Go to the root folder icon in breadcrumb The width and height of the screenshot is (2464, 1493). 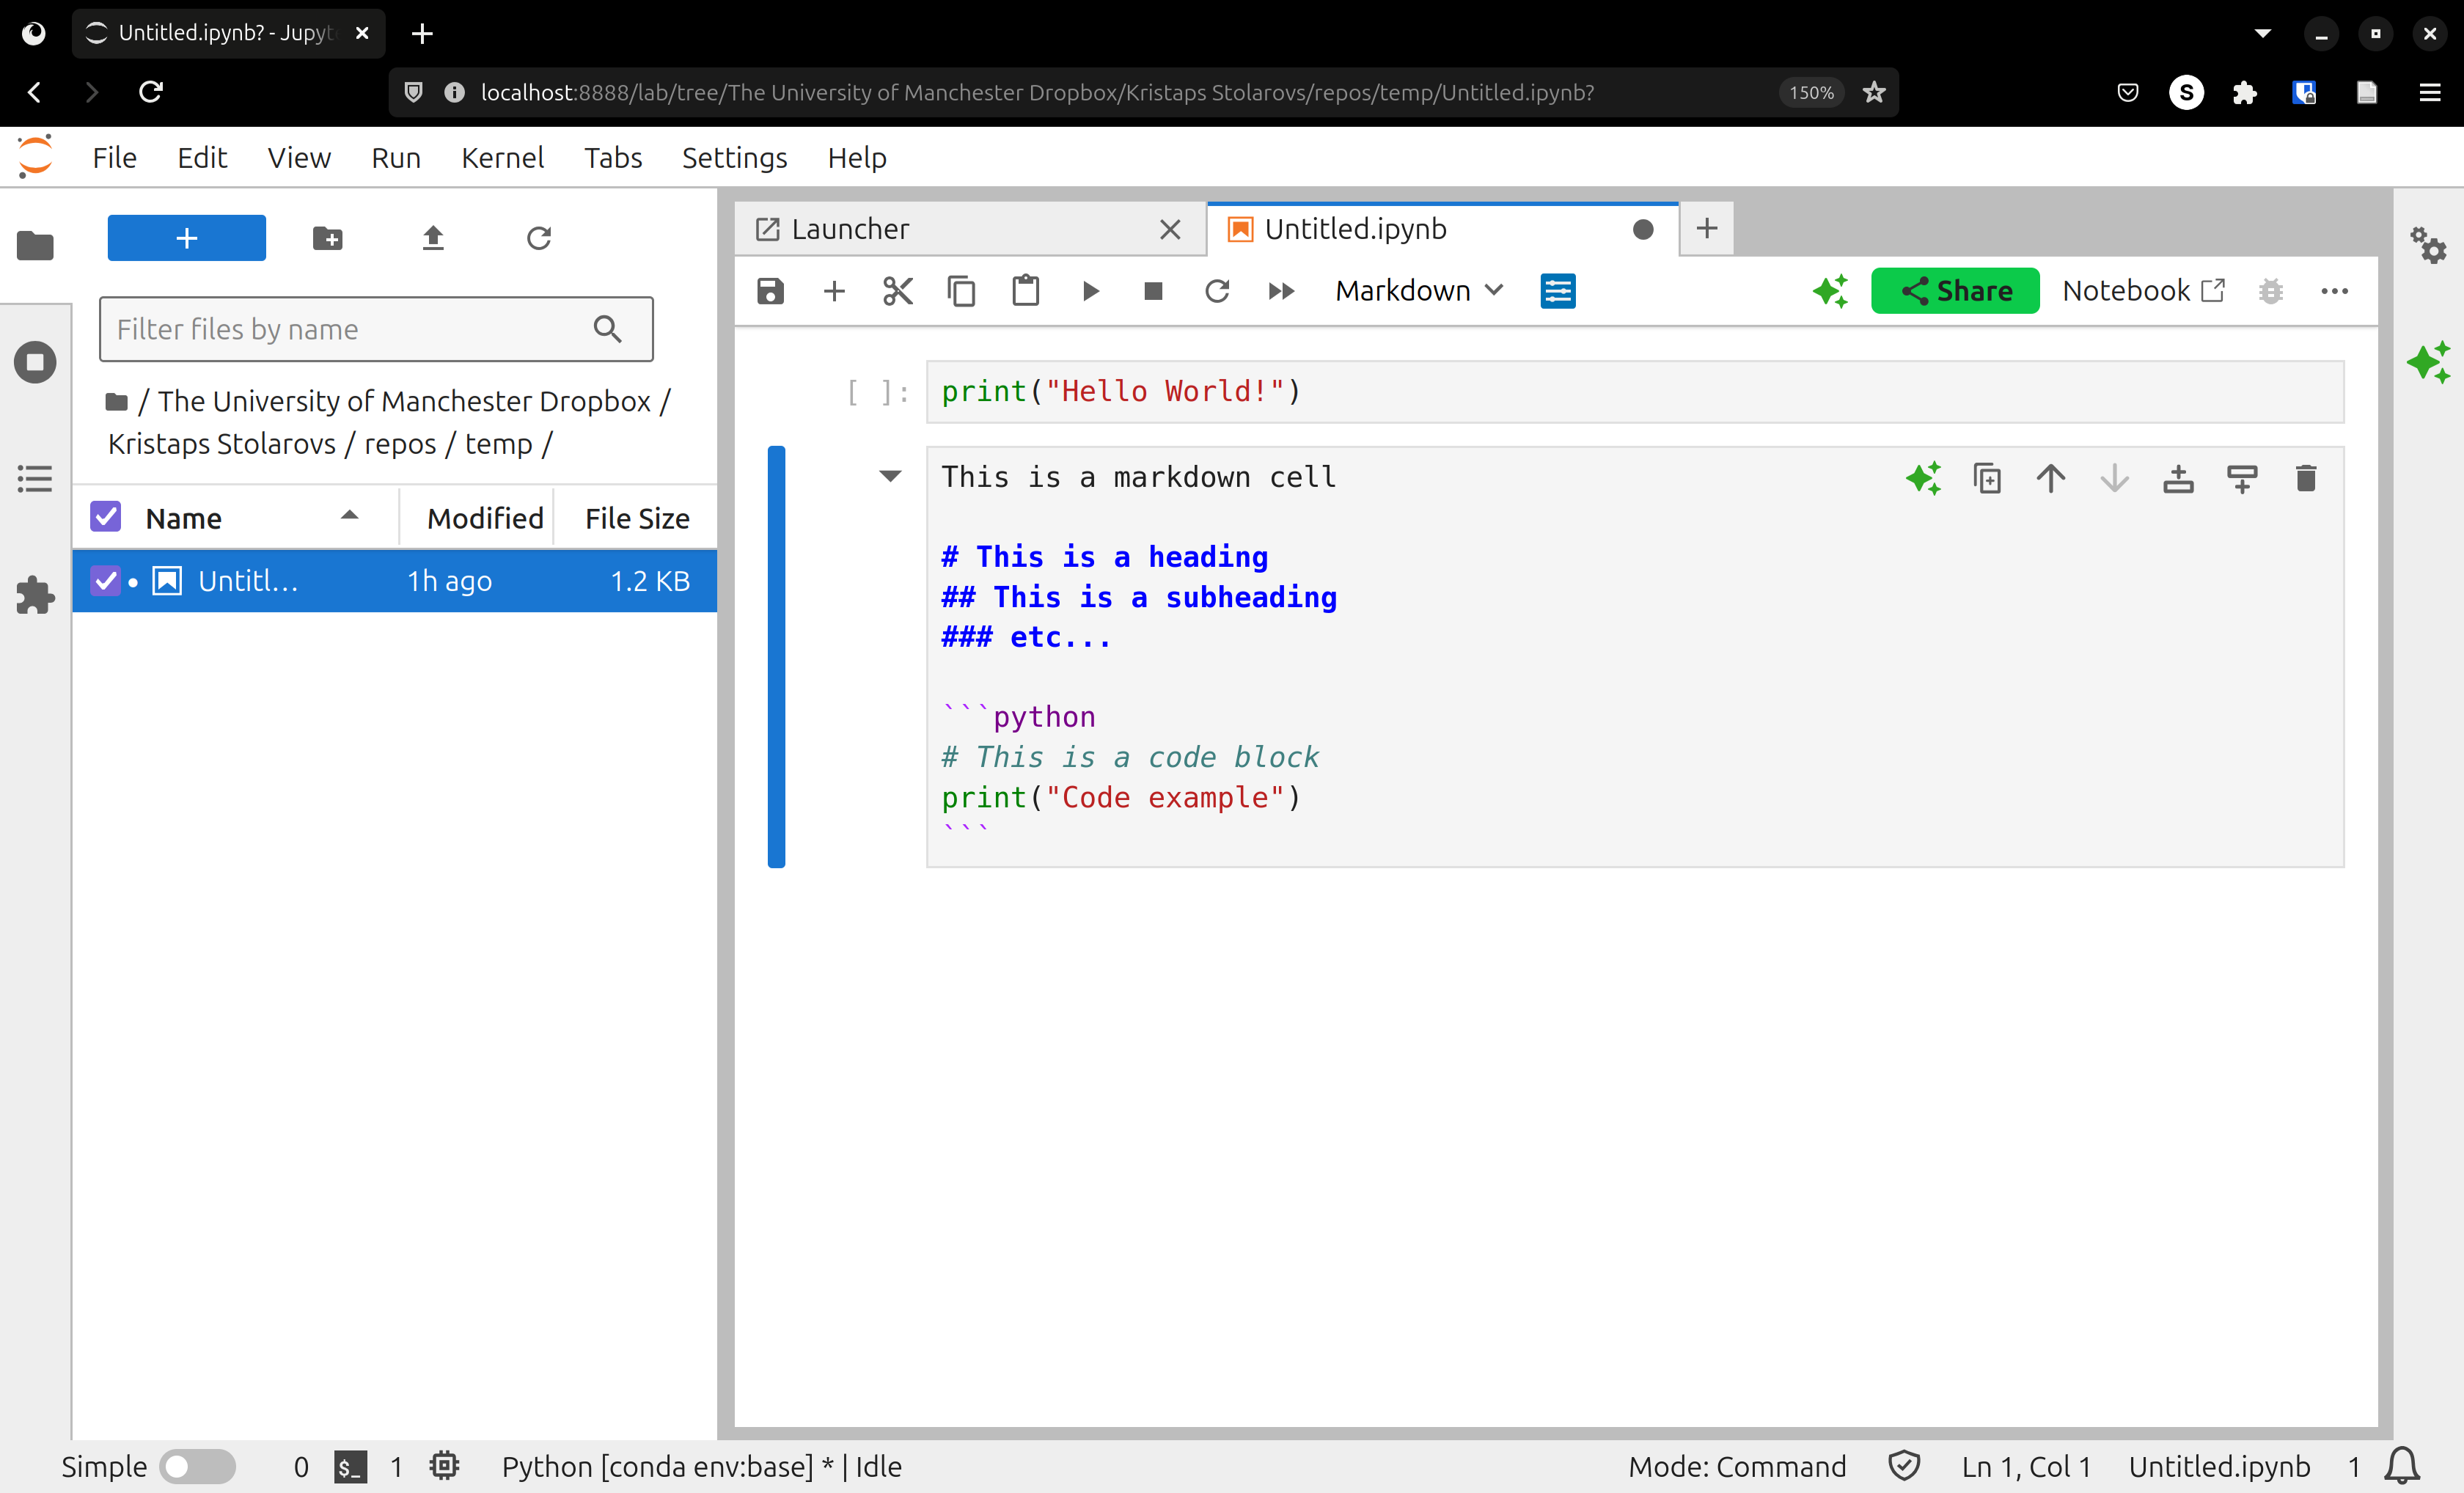tap(117, 402)
